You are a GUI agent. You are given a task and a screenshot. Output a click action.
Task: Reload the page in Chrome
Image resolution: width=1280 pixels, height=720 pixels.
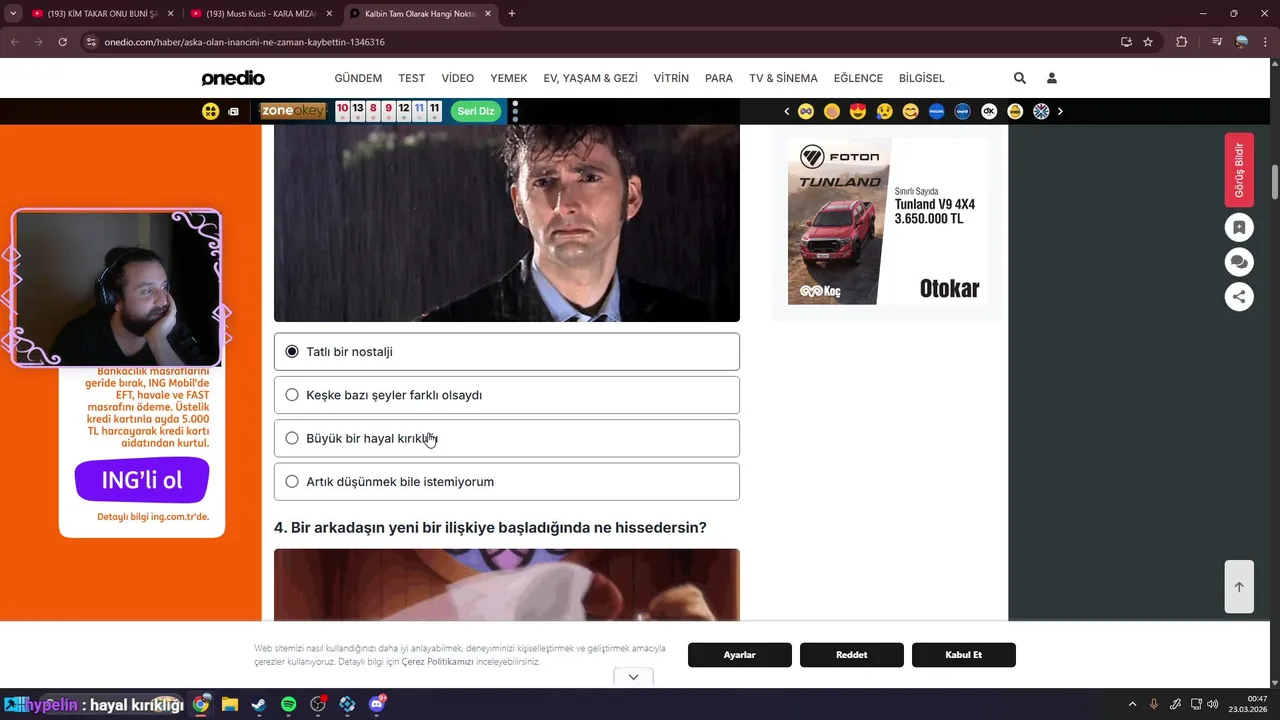coord(62,42)
